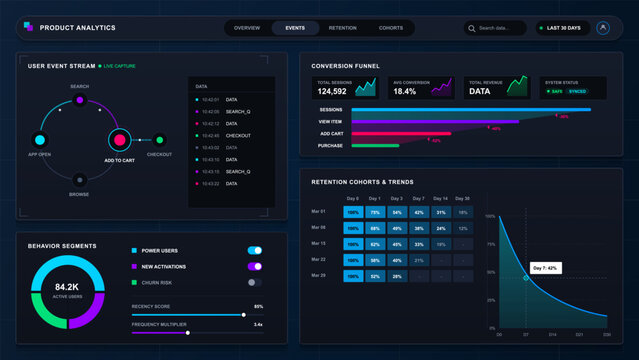This screenshot has width=639, height=360.
Task: Click the Day 30 column header
Action: pos(463,199)
